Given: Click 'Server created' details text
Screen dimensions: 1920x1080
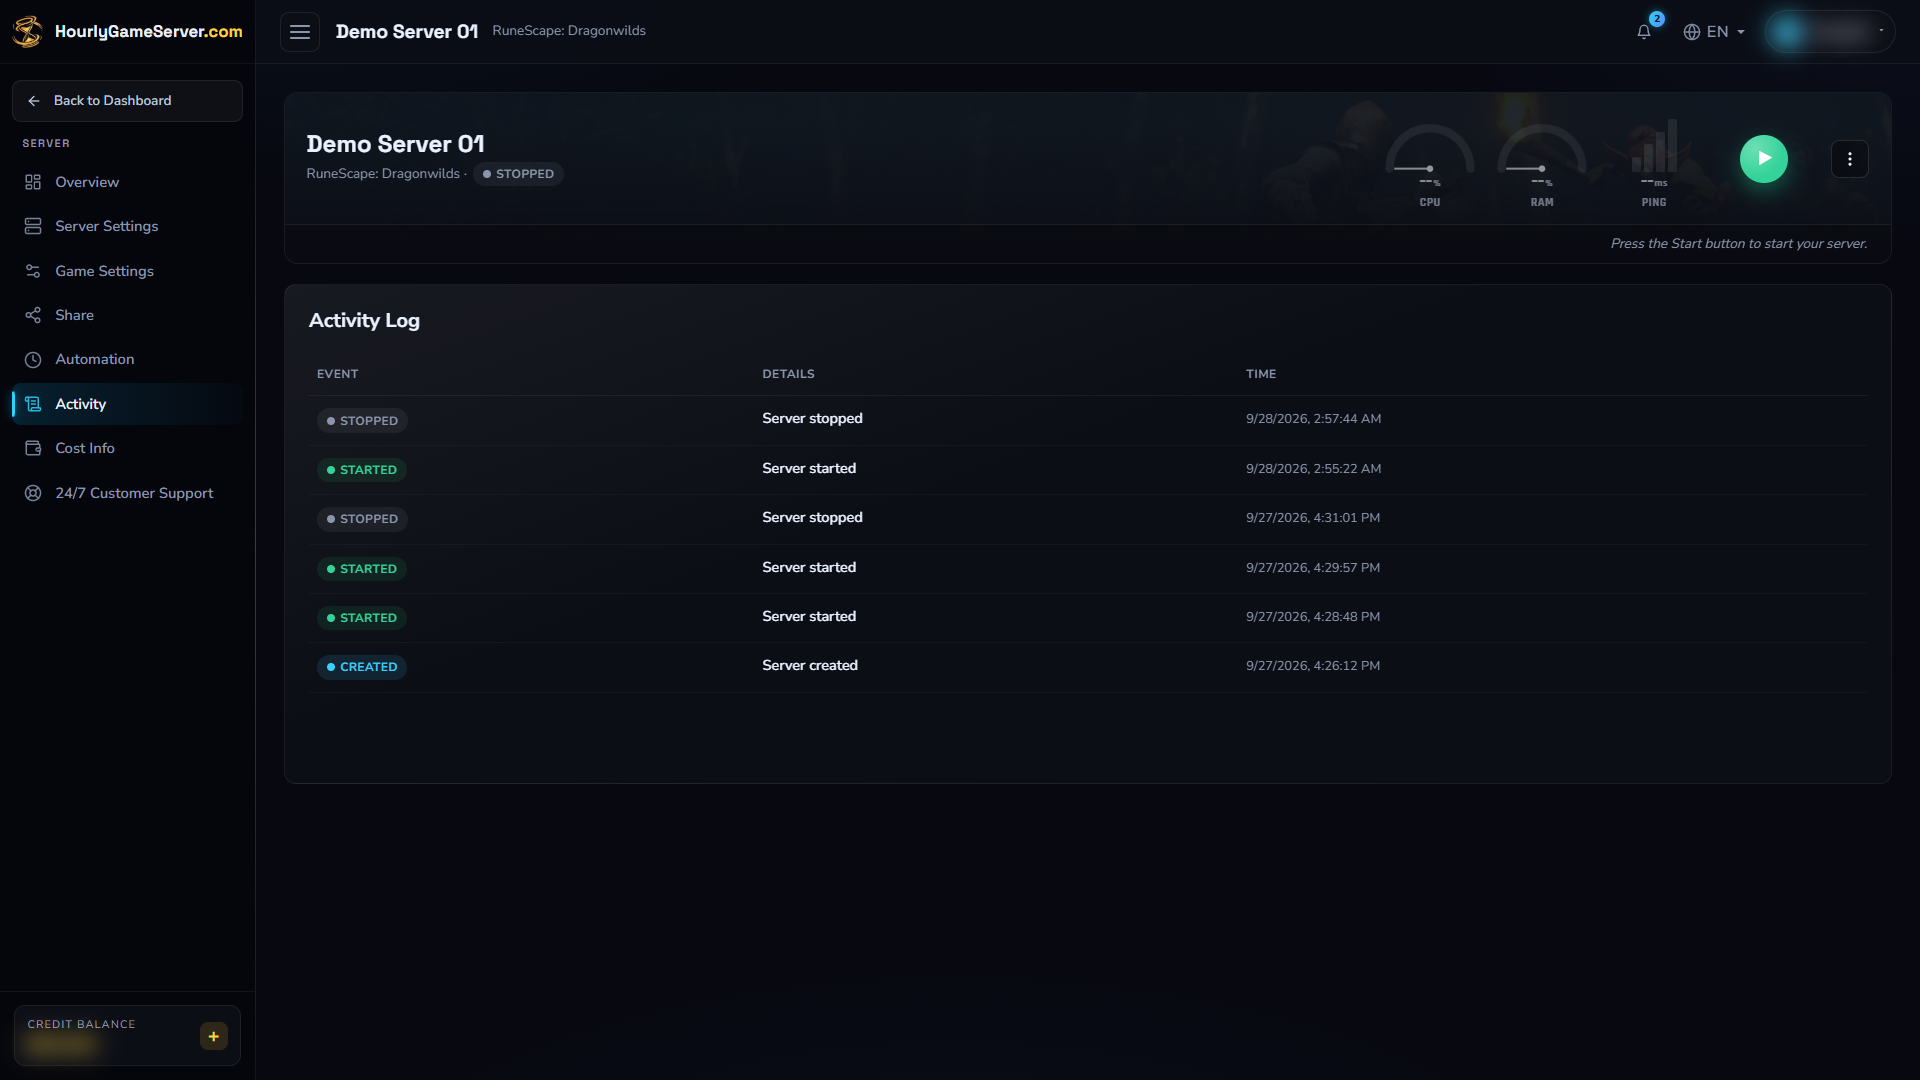Looking at the screenshot, I should coord(810,665).
